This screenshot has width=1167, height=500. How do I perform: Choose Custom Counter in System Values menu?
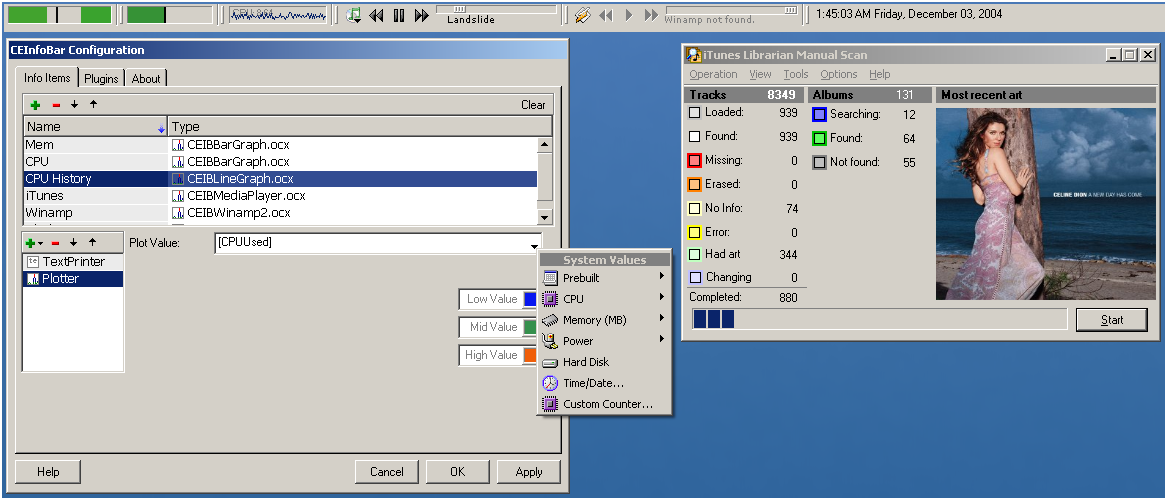605,405
